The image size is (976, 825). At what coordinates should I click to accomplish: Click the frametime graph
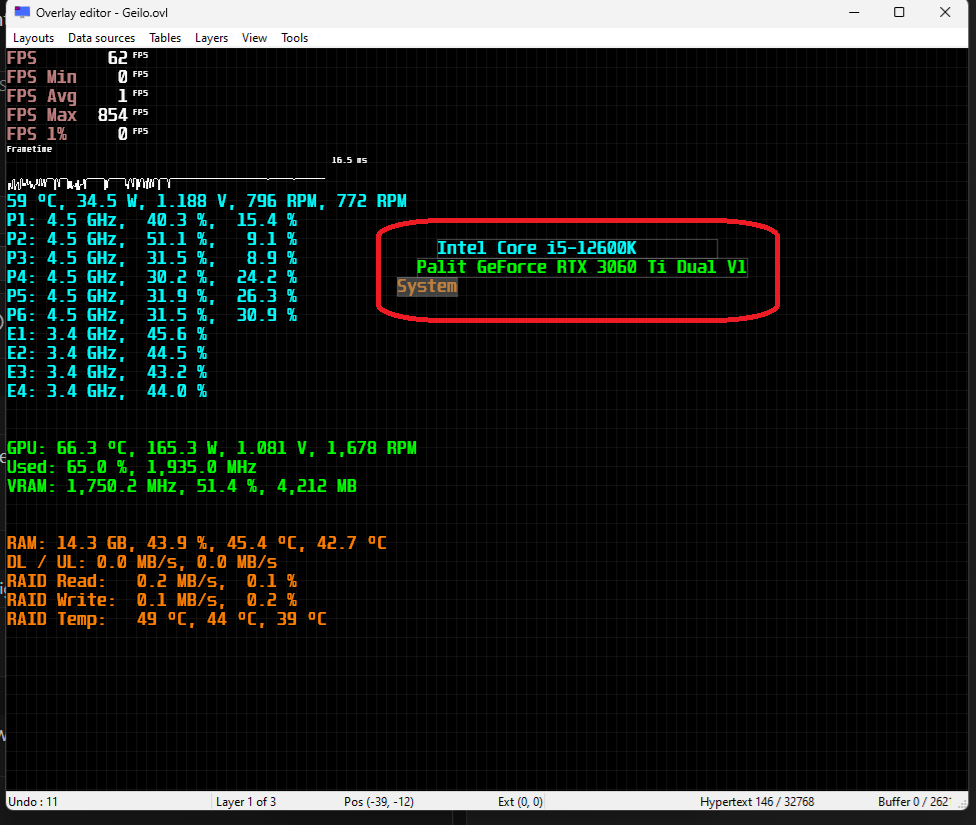pos(166,182)
